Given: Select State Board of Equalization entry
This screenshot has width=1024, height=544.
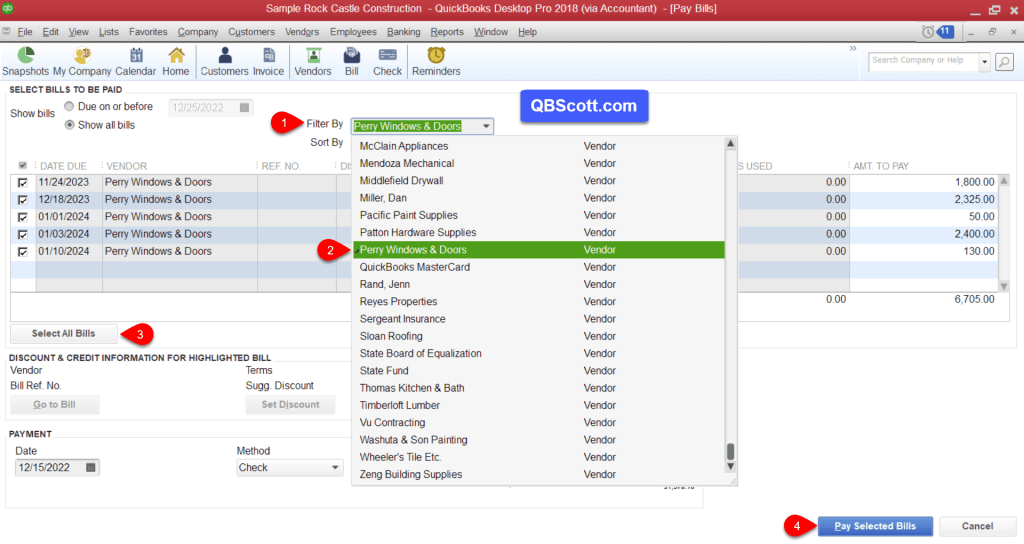Looking at the screenshot, I should pyautogui.click(x=539, y=353).
